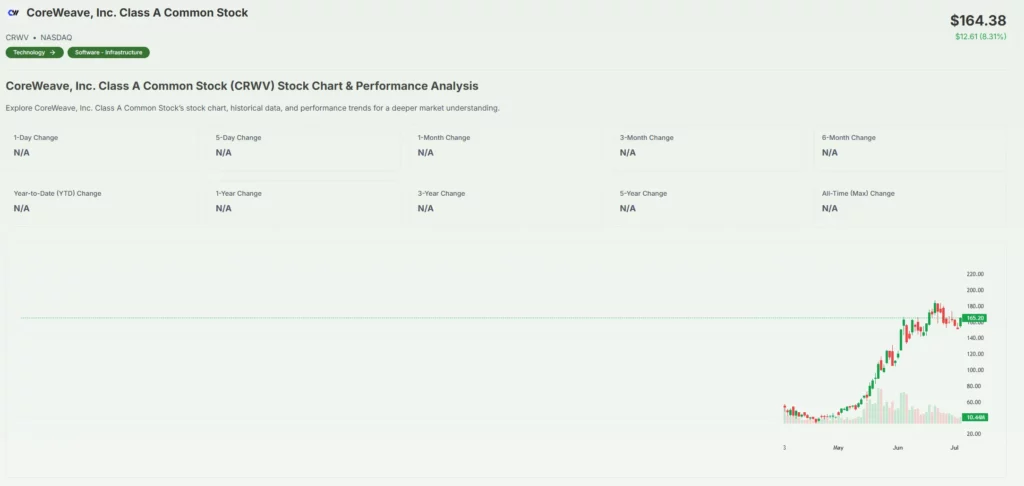Image resolution: width=1024 pixels, height=486 pixels.
Task: Select the 5-Year Change card
Action: [x=707, y=201]
